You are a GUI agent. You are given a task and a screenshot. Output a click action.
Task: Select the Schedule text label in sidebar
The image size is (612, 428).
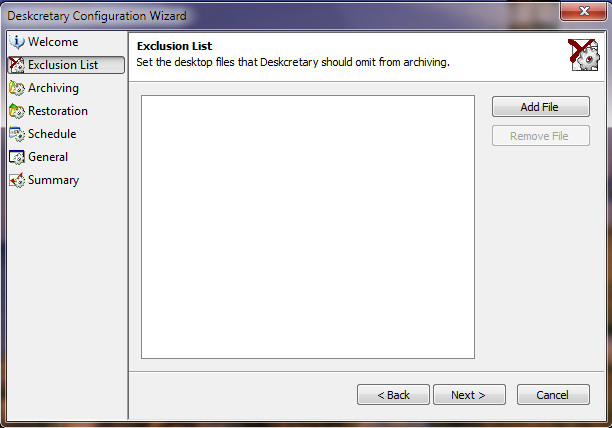(x=52, y=134)
